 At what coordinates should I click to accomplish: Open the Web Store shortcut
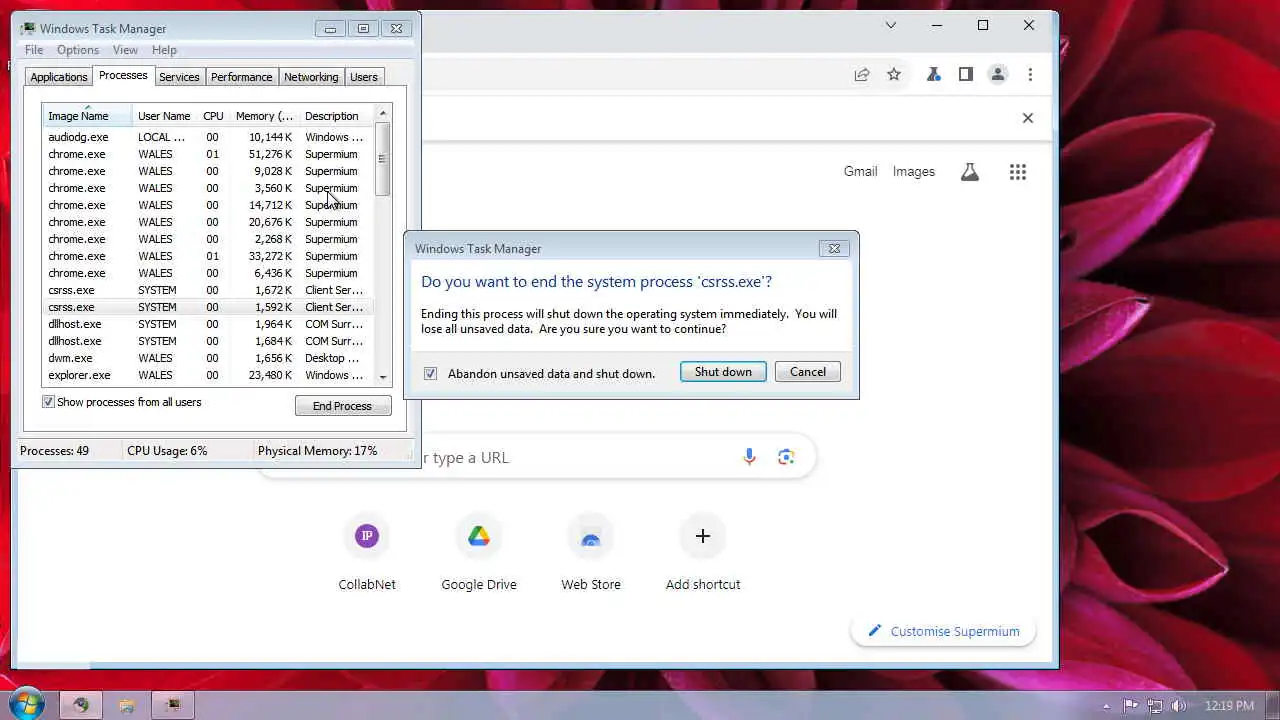point(591,554)
